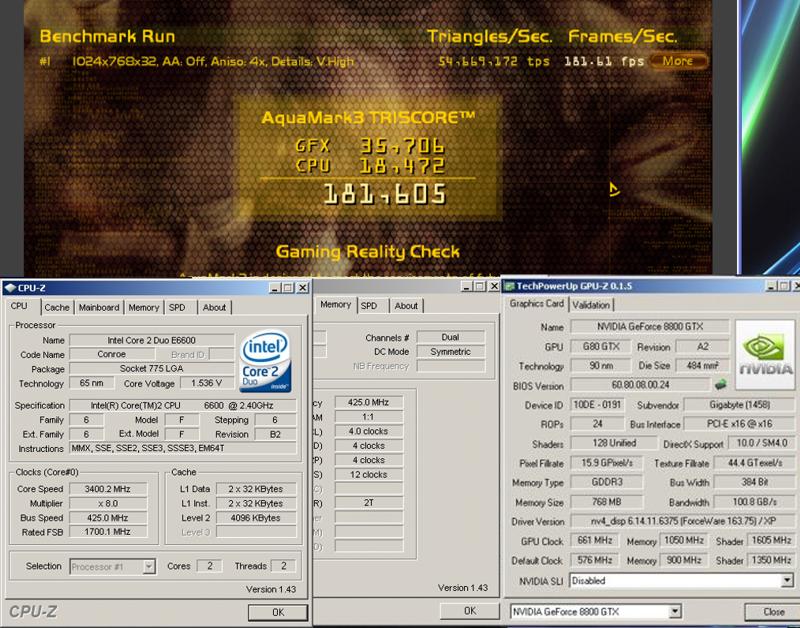The height and width of the screenshot is (628, 800).
Task: Click the GPU-Z Name field NVIDIA GeForce 8800 GTX
Action: (650, 326)
